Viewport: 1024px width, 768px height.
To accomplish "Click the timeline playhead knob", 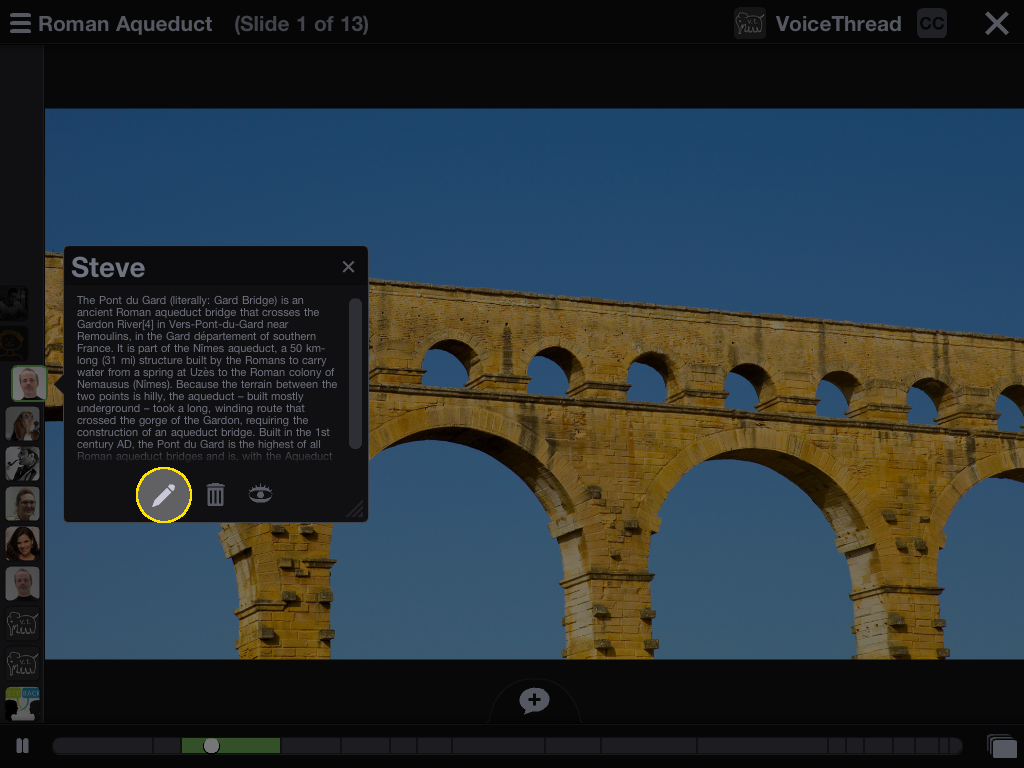I will 211,745.
